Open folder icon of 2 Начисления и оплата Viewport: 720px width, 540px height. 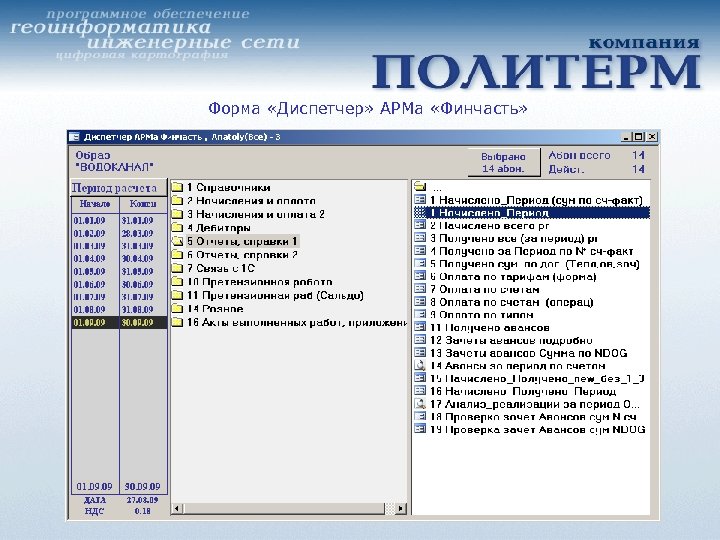[177, 201]
